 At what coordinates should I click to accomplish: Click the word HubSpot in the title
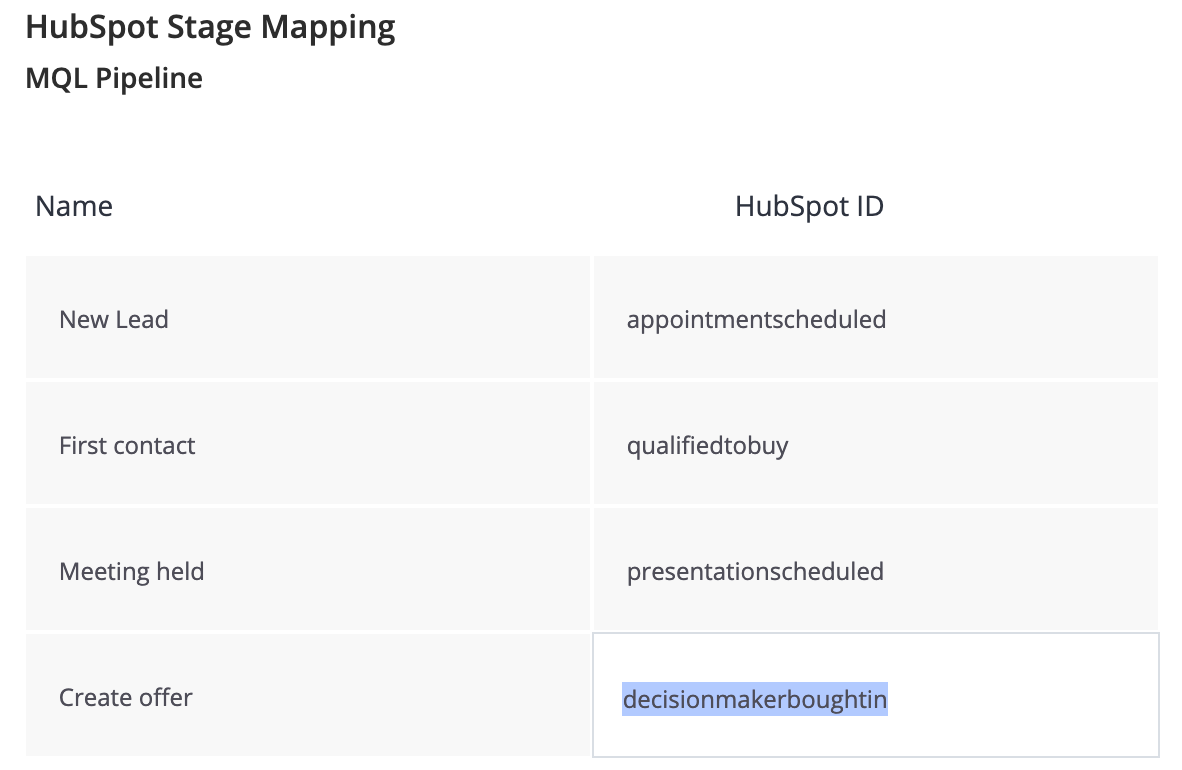click(x=92, y=29)
